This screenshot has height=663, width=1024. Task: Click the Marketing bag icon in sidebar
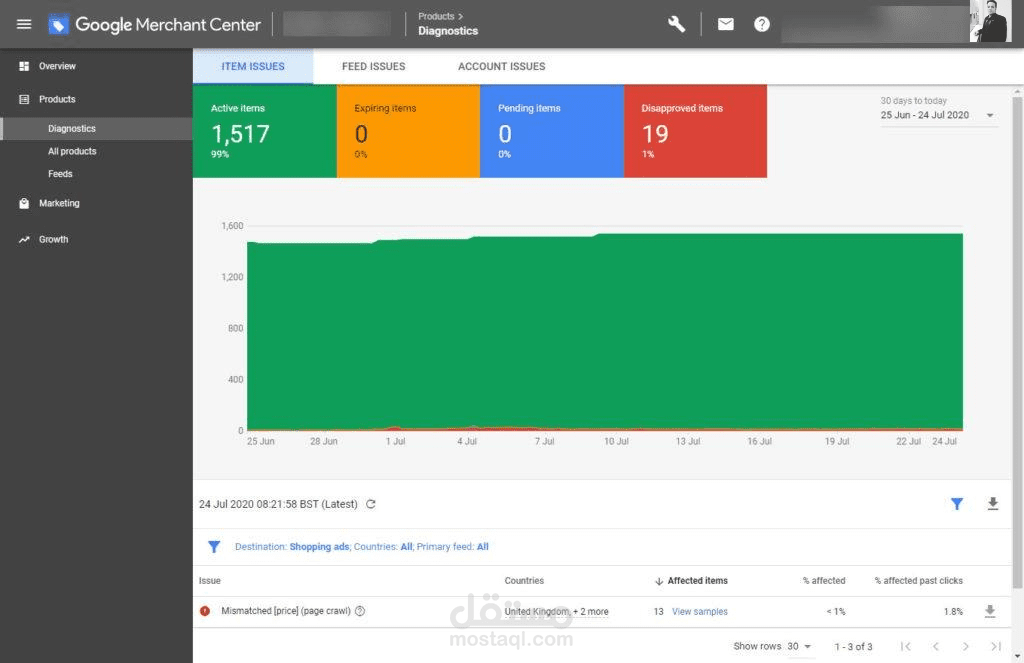click(24, 203)
